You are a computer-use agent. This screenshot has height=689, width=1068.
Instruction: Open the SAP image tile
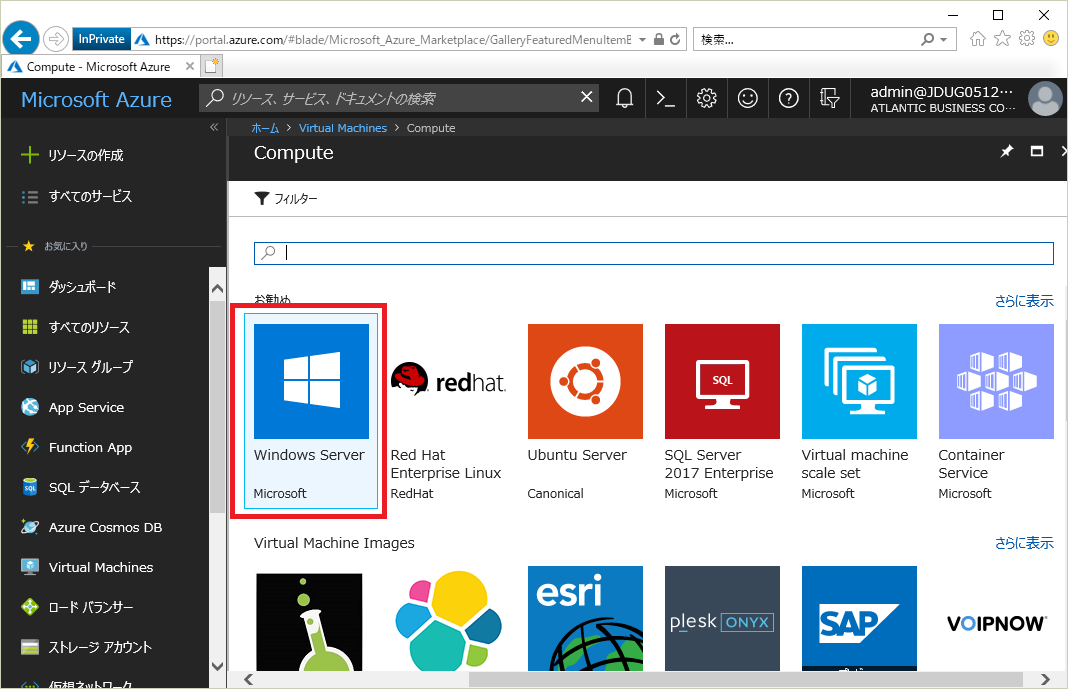(x=859, y=618)
